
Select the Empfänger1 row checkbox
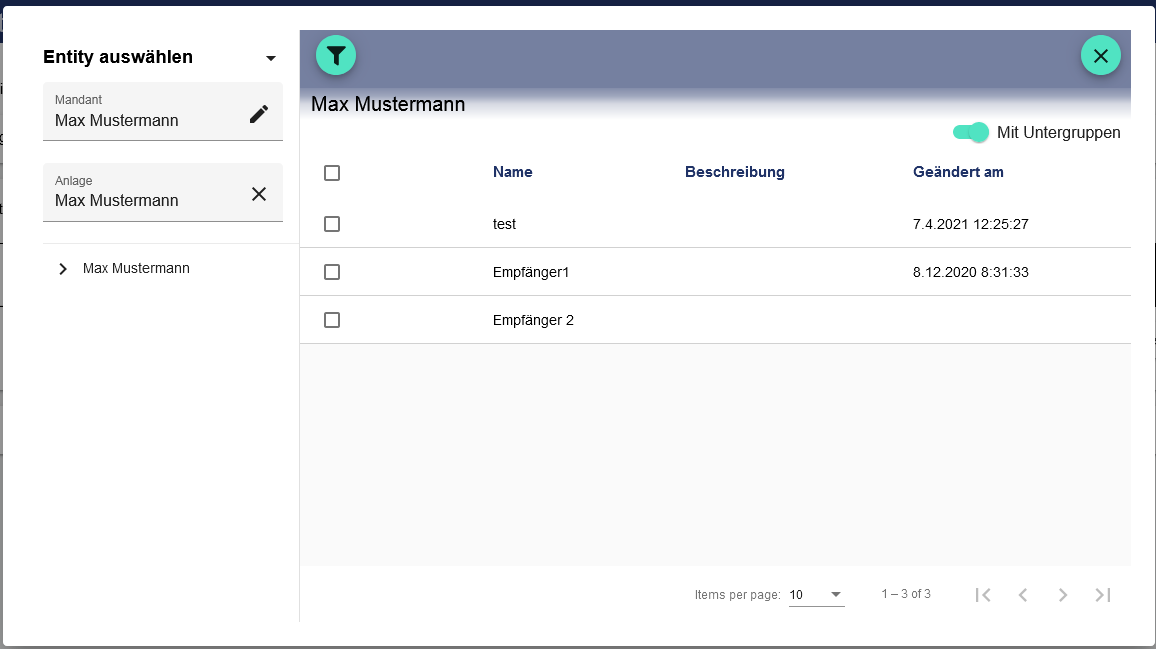[x=332, y=272]
